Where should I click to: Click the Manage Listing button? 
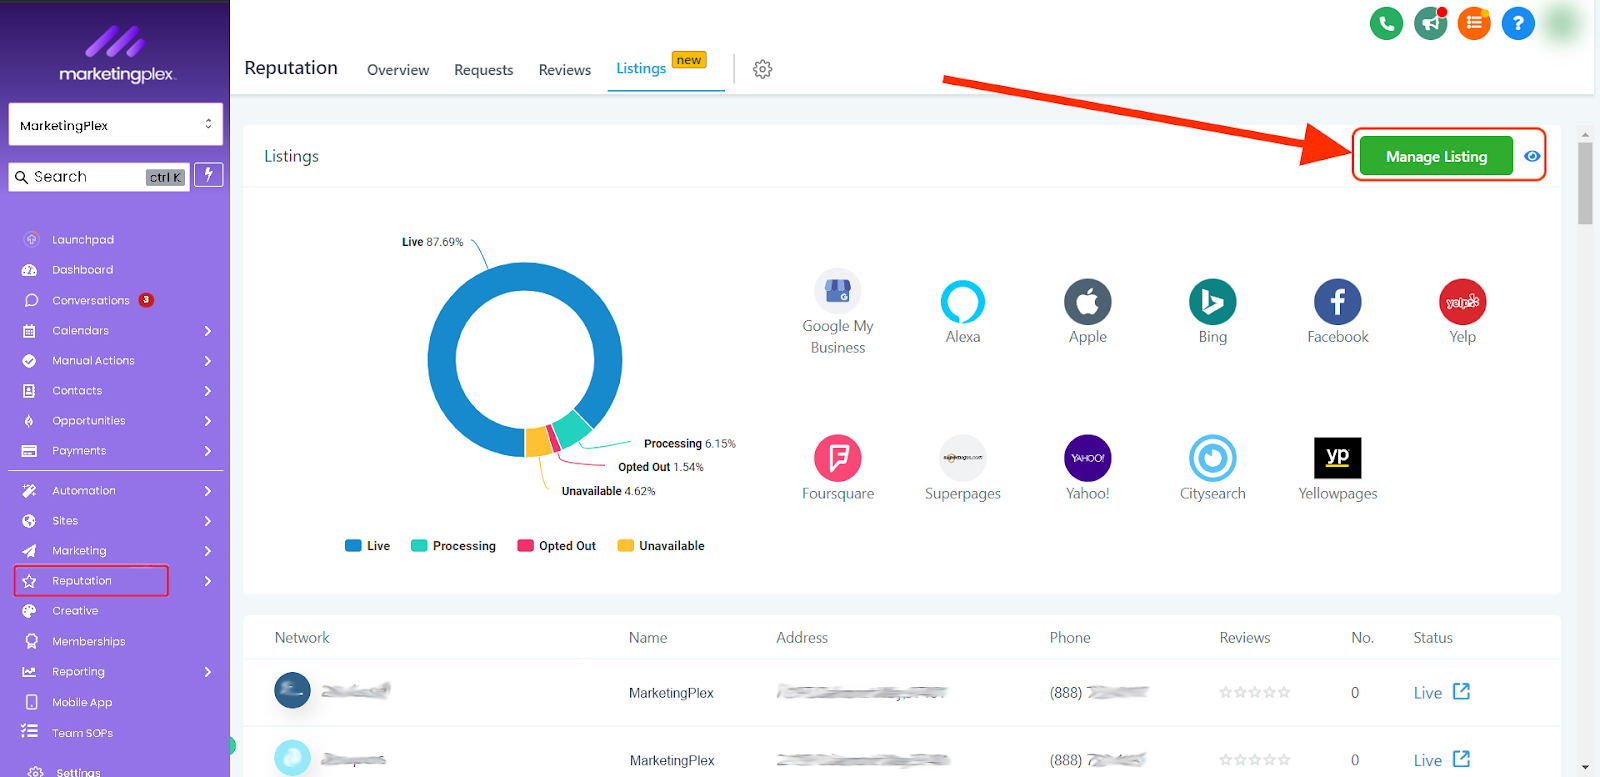click(1436, 156)
